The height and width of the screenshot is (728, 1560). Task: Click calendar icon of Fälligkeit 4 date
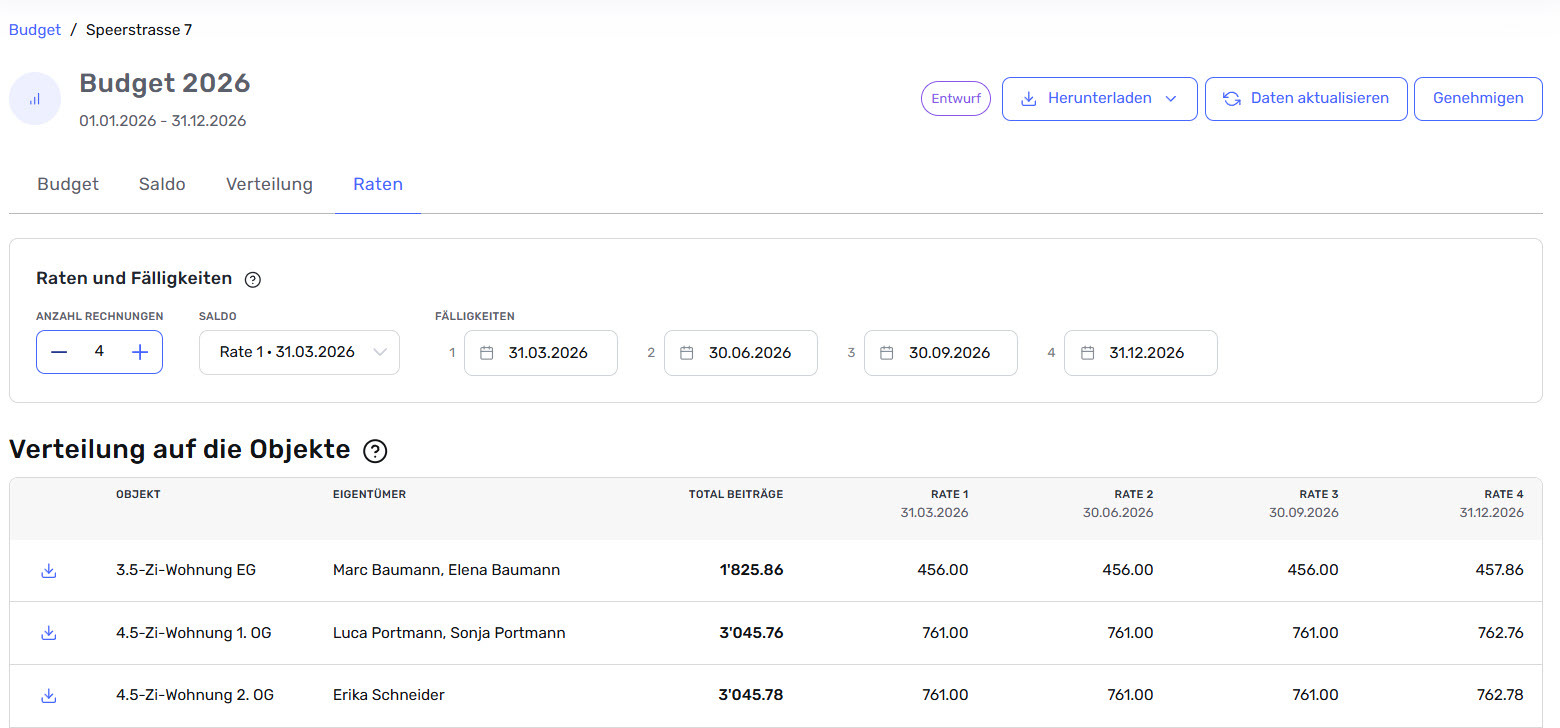click(x=1087, y=353)
